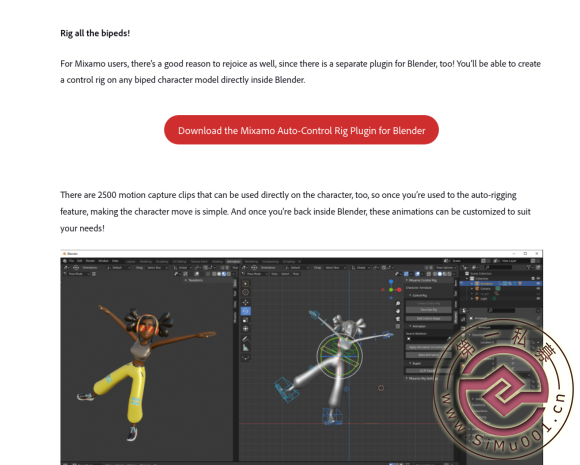Screen dimensions: 580x465
Task: Click Download the Mixamo Auto-Control Rig Plugin button
Action: point(301,130)
